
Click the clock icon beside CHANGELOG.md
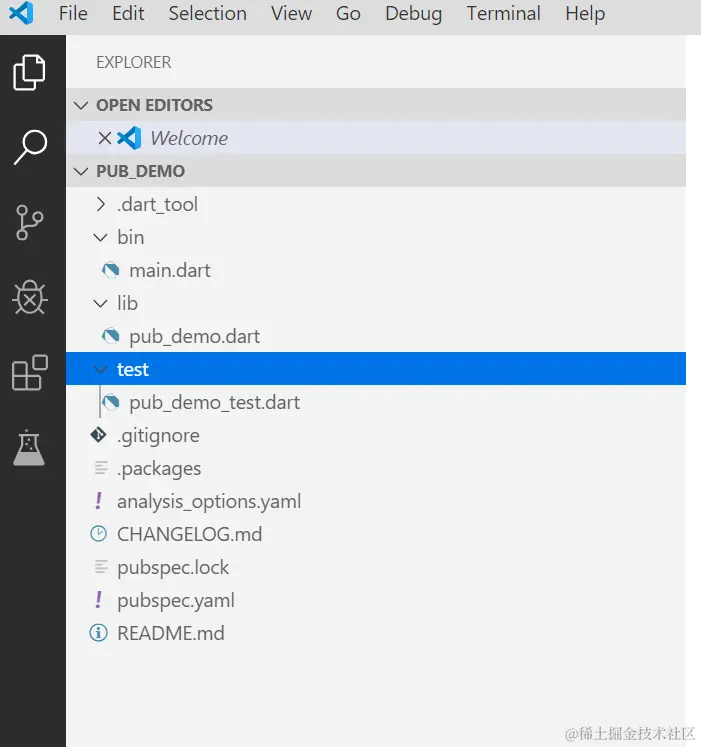[98, 534]
